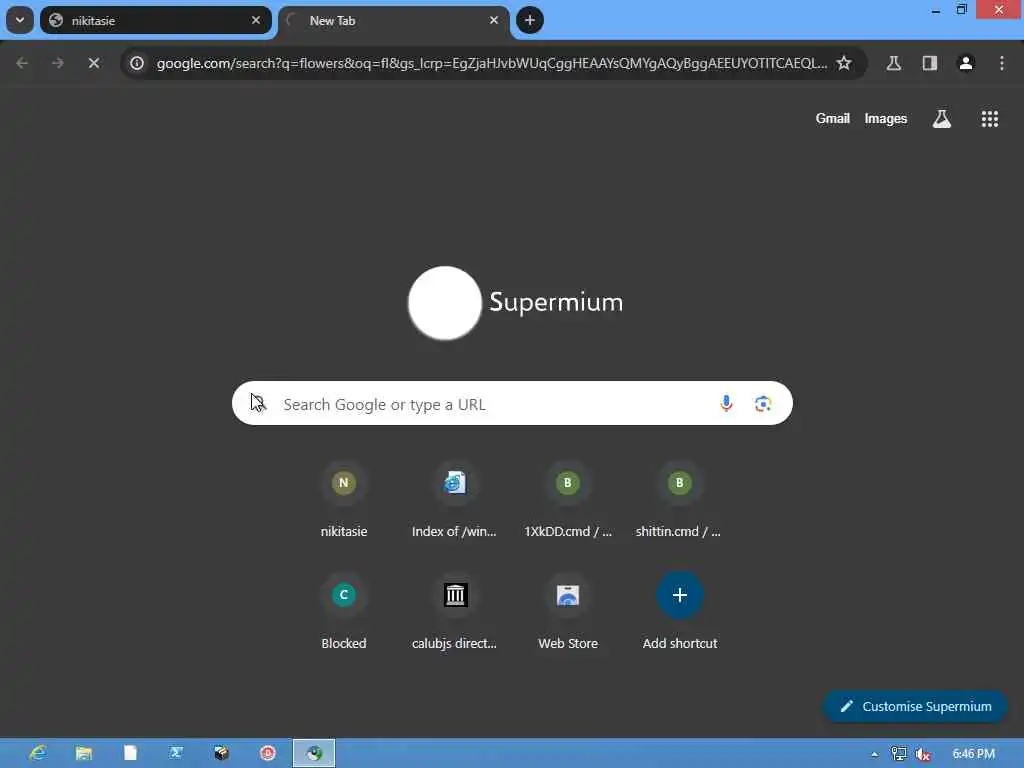
Task: Show hidden system tray icons
Action: click(874, 754)
